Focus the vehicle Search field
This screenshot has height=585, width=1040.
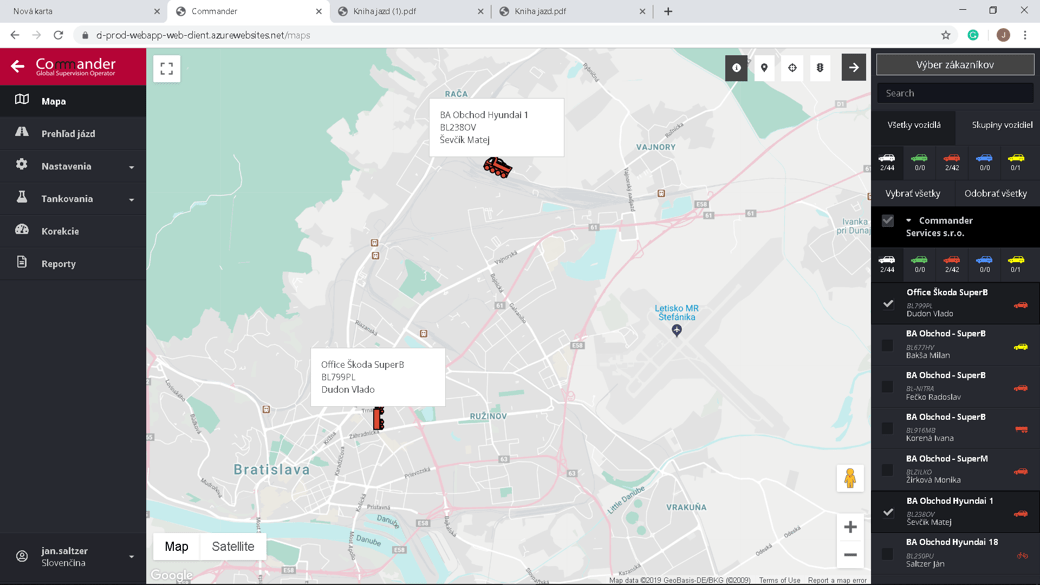[955, 94]
